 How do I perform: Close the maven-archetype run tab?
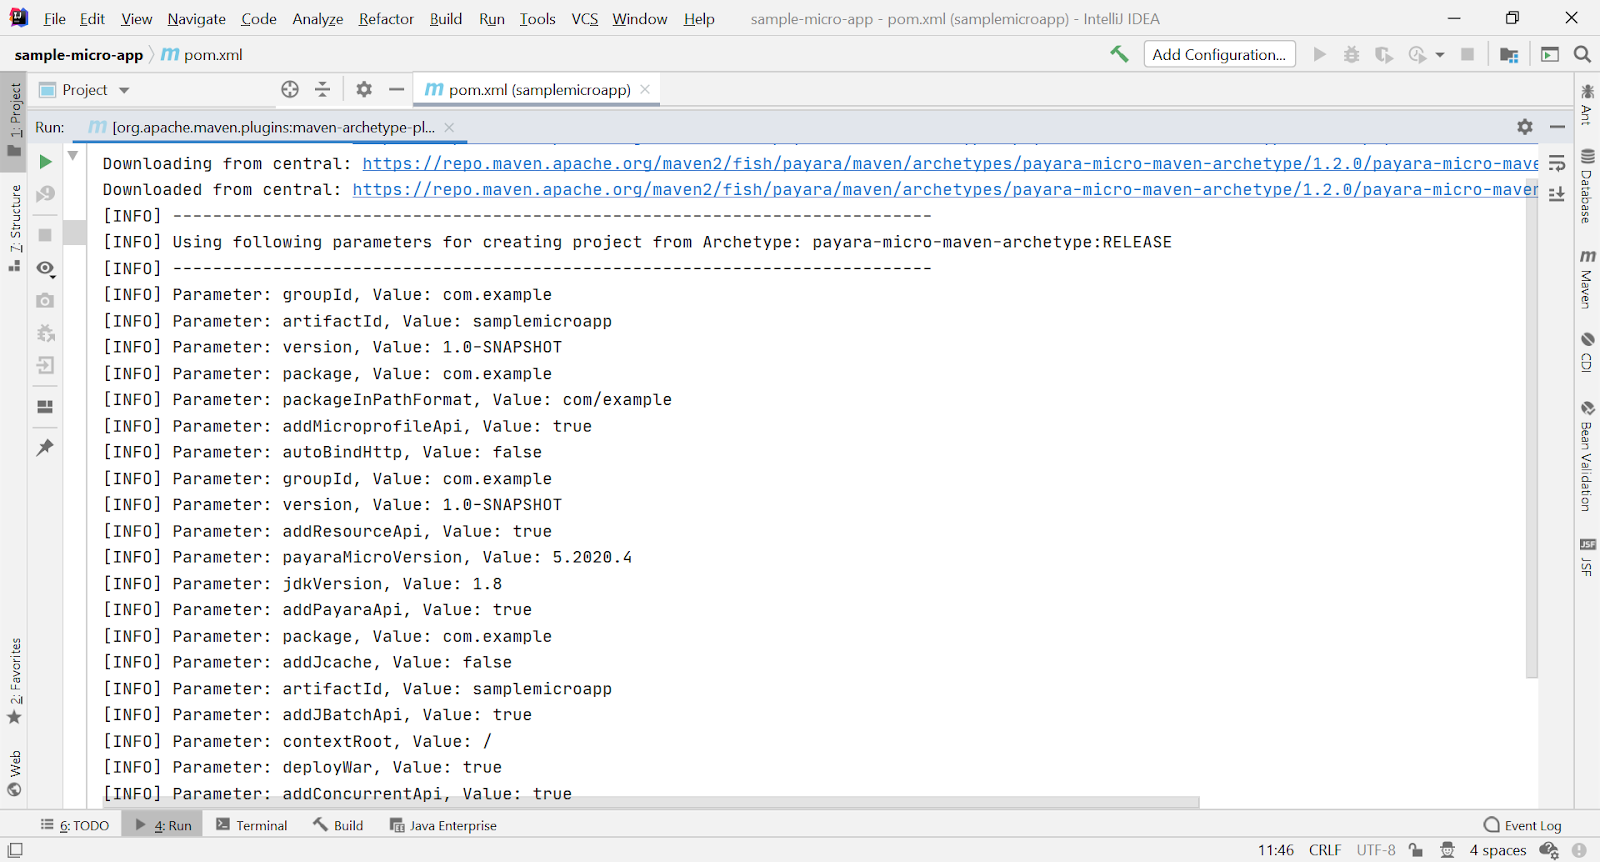pyautogui.click(x=449, y=127)
